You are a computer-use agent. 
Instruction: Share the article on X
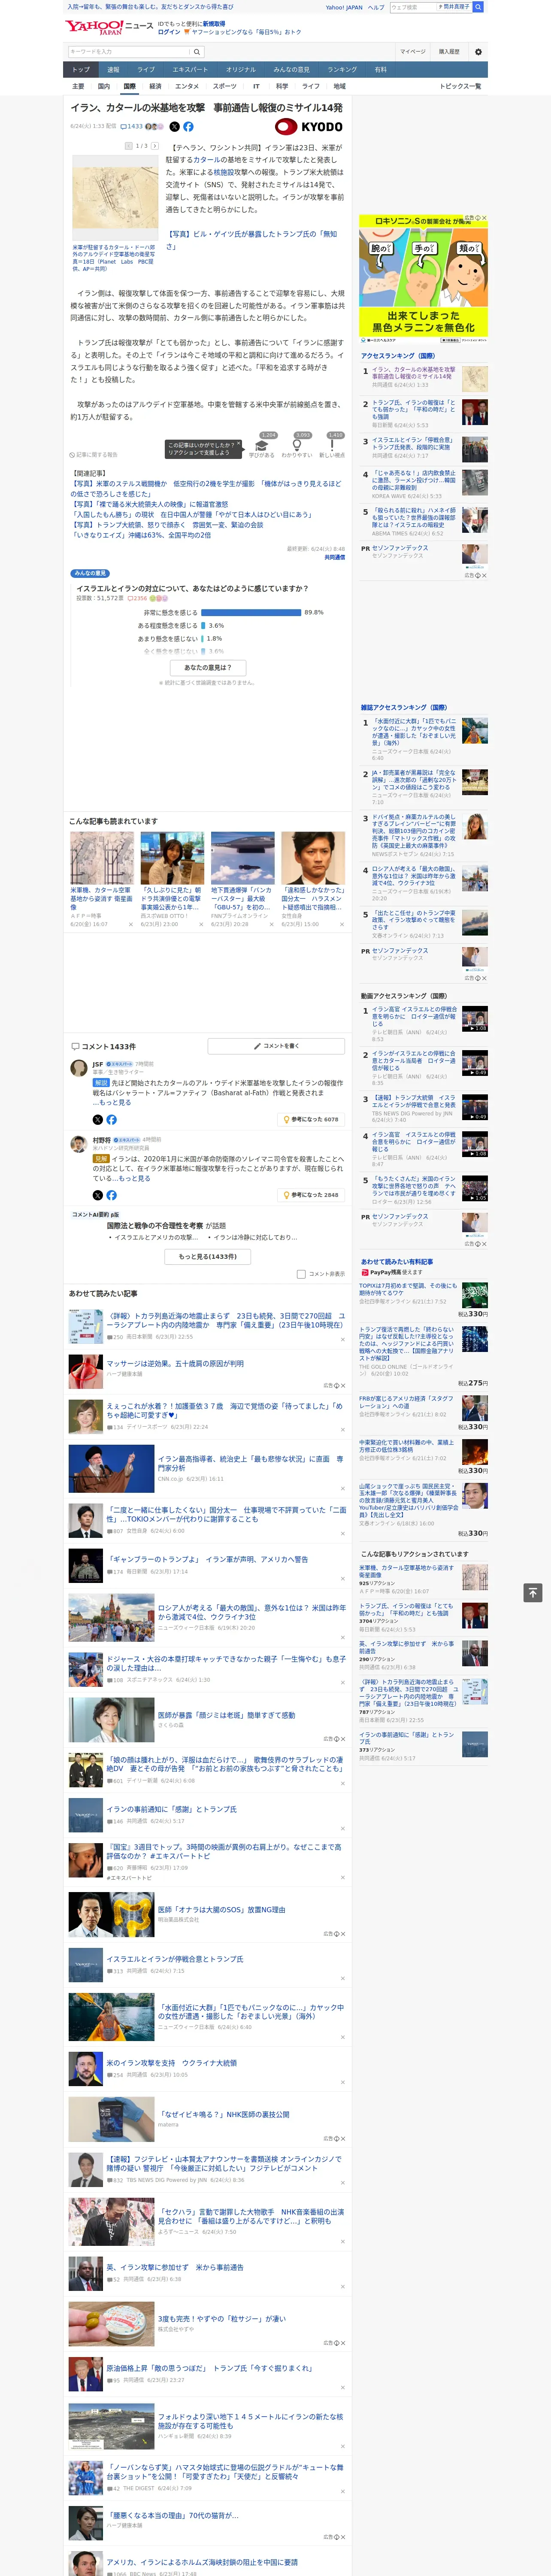tap(174, 127)
